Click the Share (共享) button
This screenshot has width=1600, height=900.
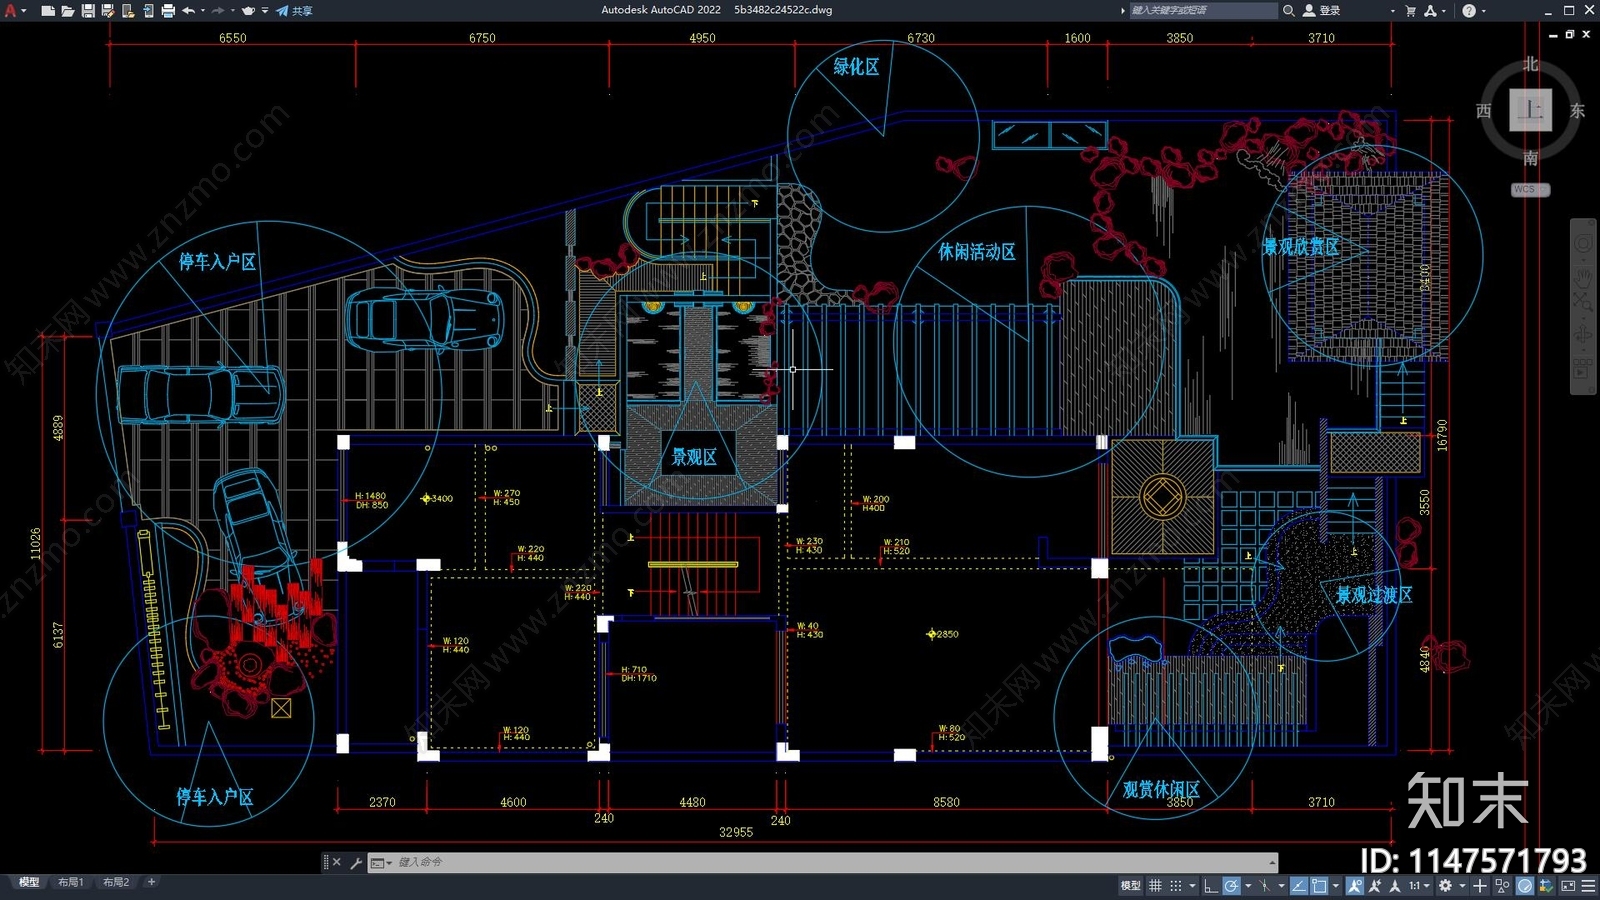(x=295, y=11)
